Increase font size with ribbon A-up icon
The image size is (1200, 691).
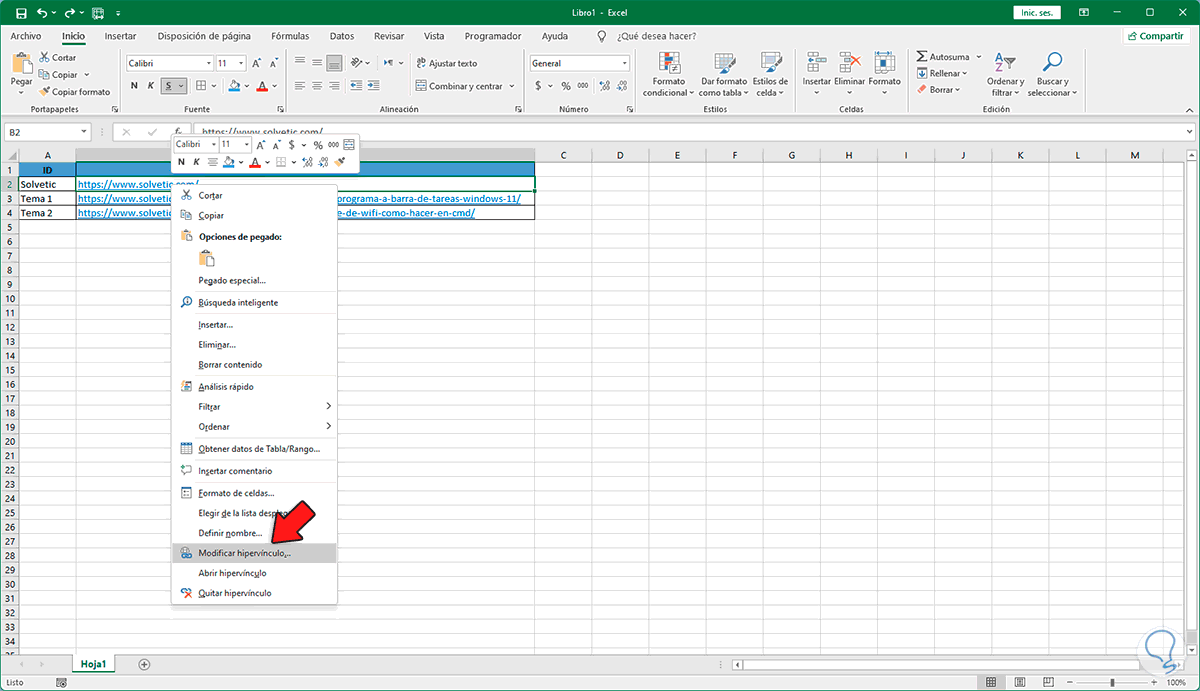click(258, 63)
